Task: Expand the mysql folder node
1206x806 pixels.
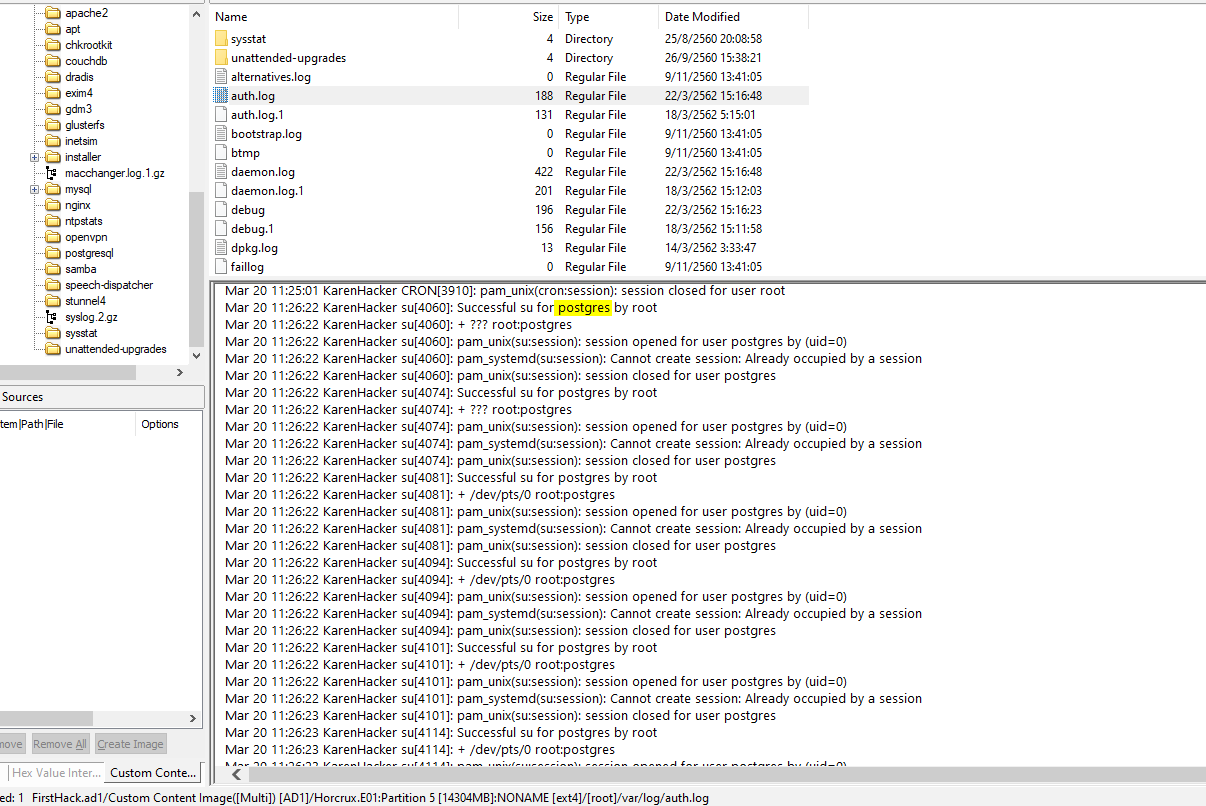Action: pos(35,189)
